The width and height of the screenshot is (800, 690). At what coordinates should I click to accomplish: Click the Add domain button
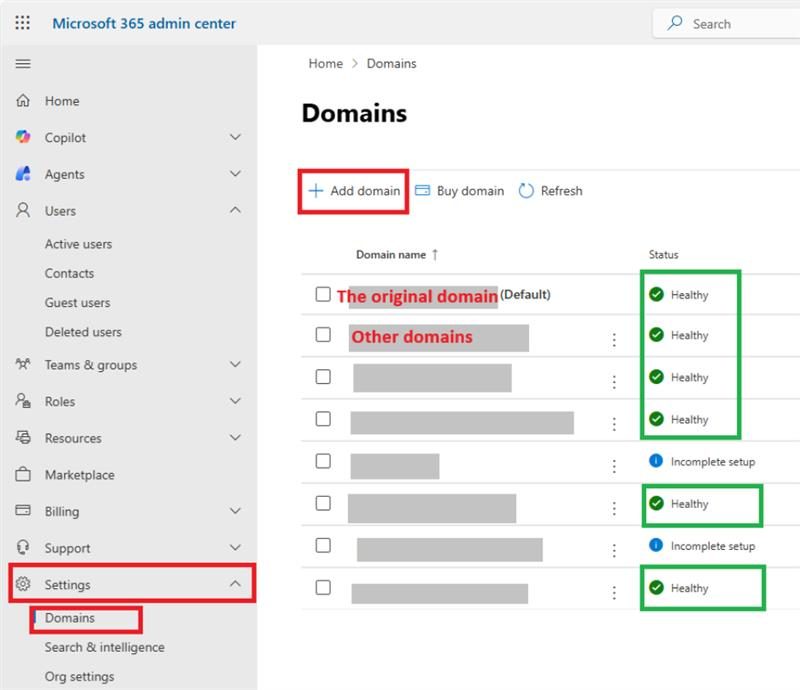354,191
